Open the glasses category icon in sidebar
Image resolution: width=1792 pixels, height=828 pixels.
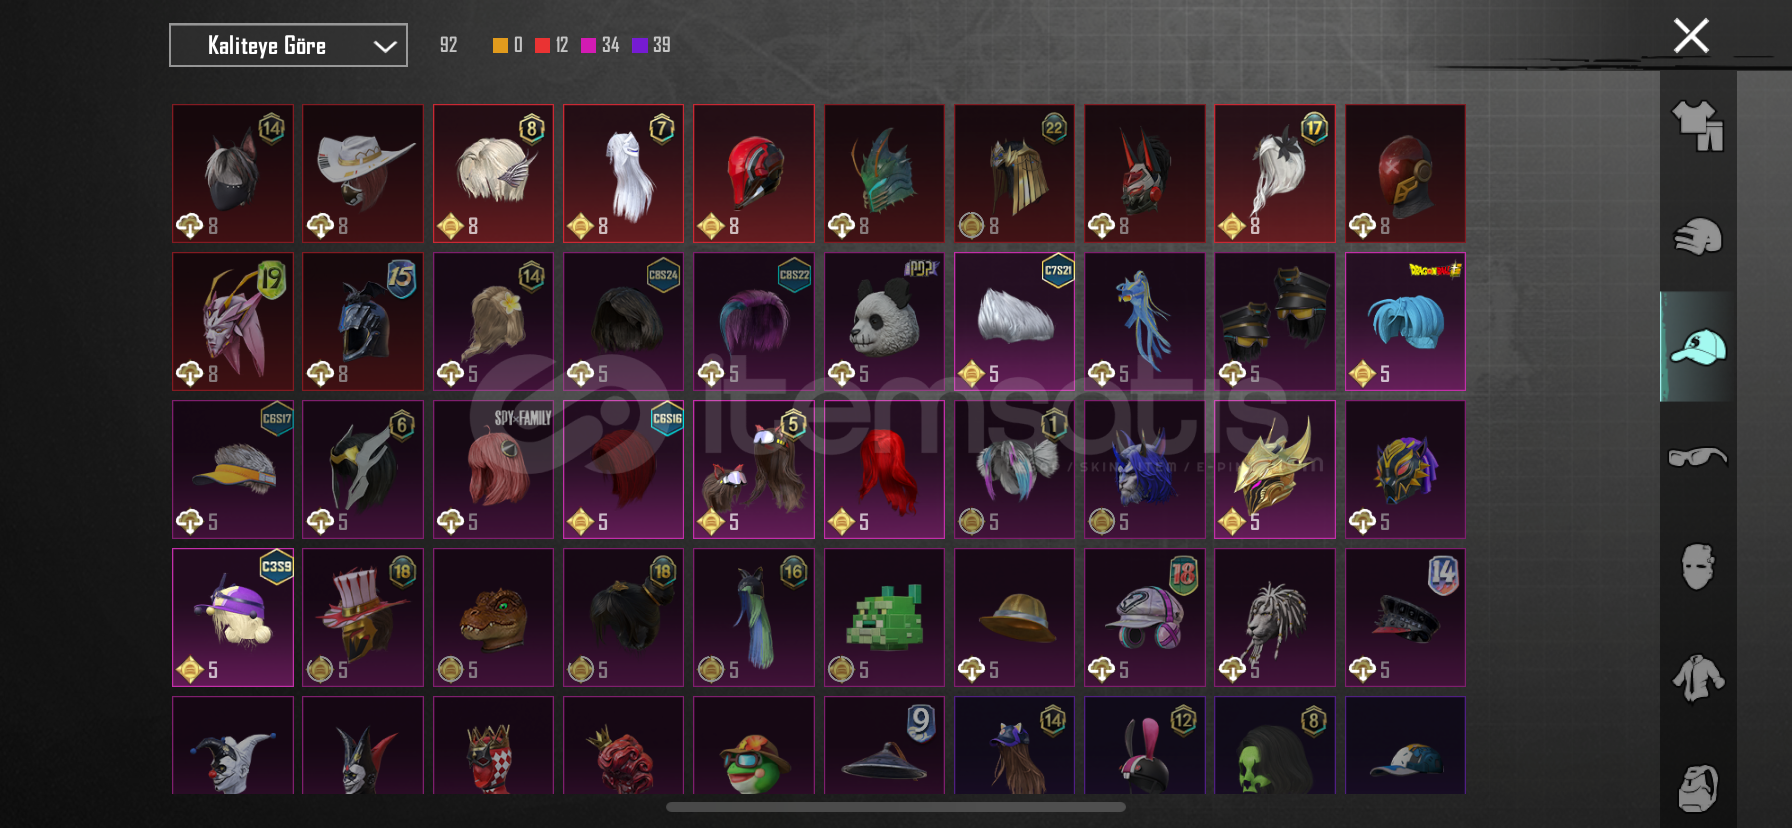tap(1698, 457)
